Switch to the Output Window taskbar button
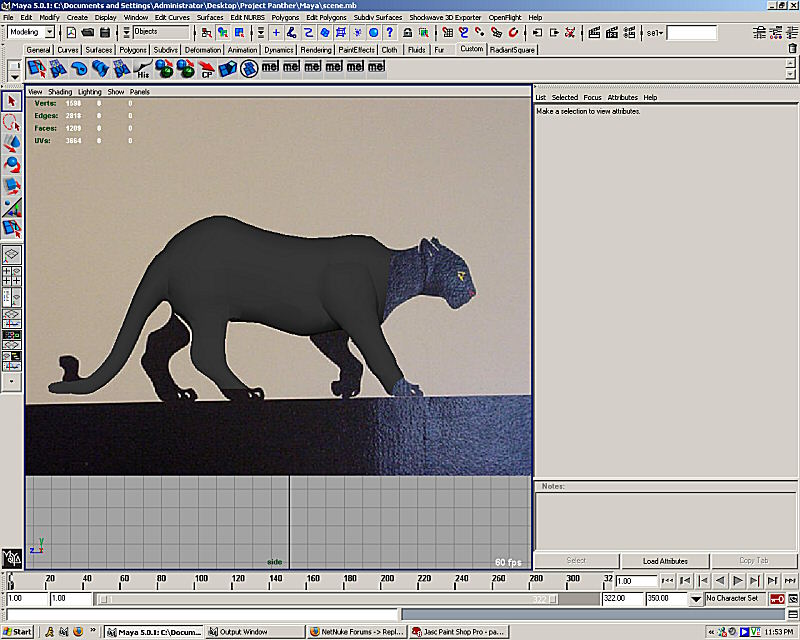Screen dimensions: 800x640 [x=255, y=632]
